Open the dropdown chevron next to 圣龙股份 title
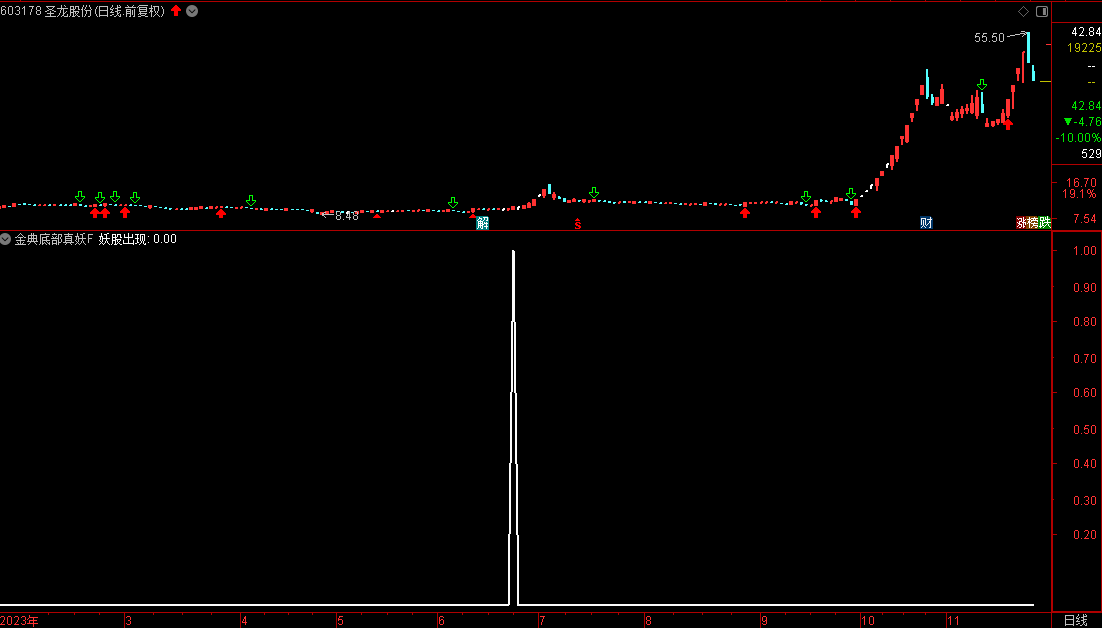The image size is (1102, 628). 192,11
